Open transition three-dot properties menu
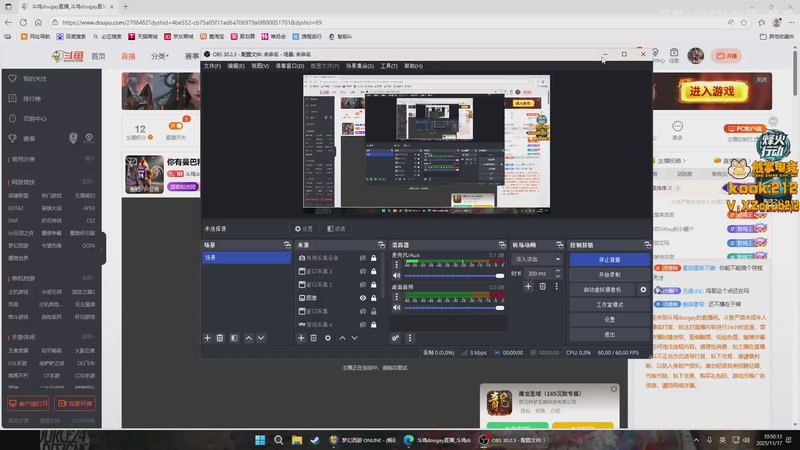The width and height of the screenshot is (800, 450). coord(557,286)
